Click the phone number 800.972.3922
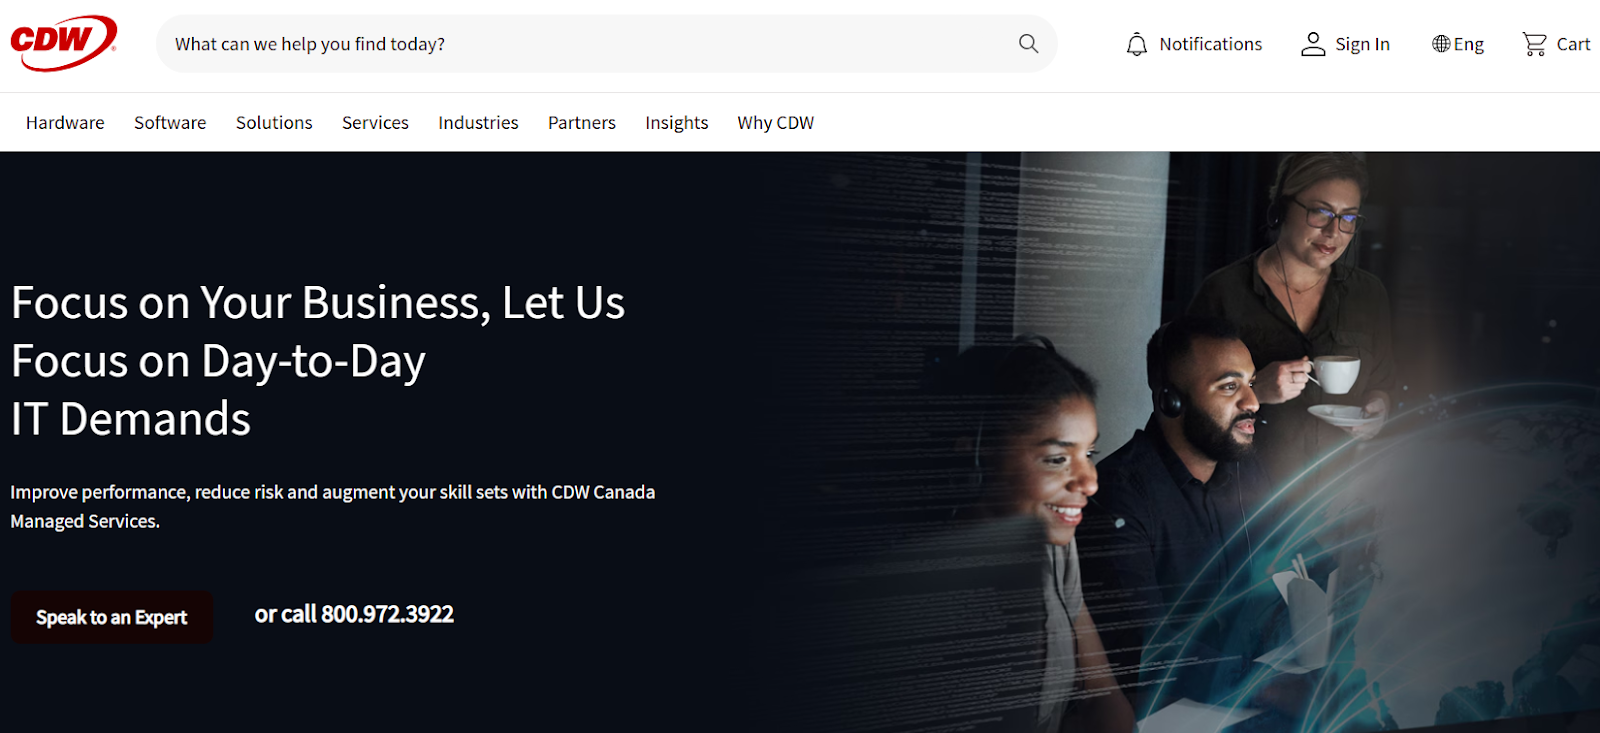Image resolution: width=1600 pixels, height=733 pixels. pos(387,614)
